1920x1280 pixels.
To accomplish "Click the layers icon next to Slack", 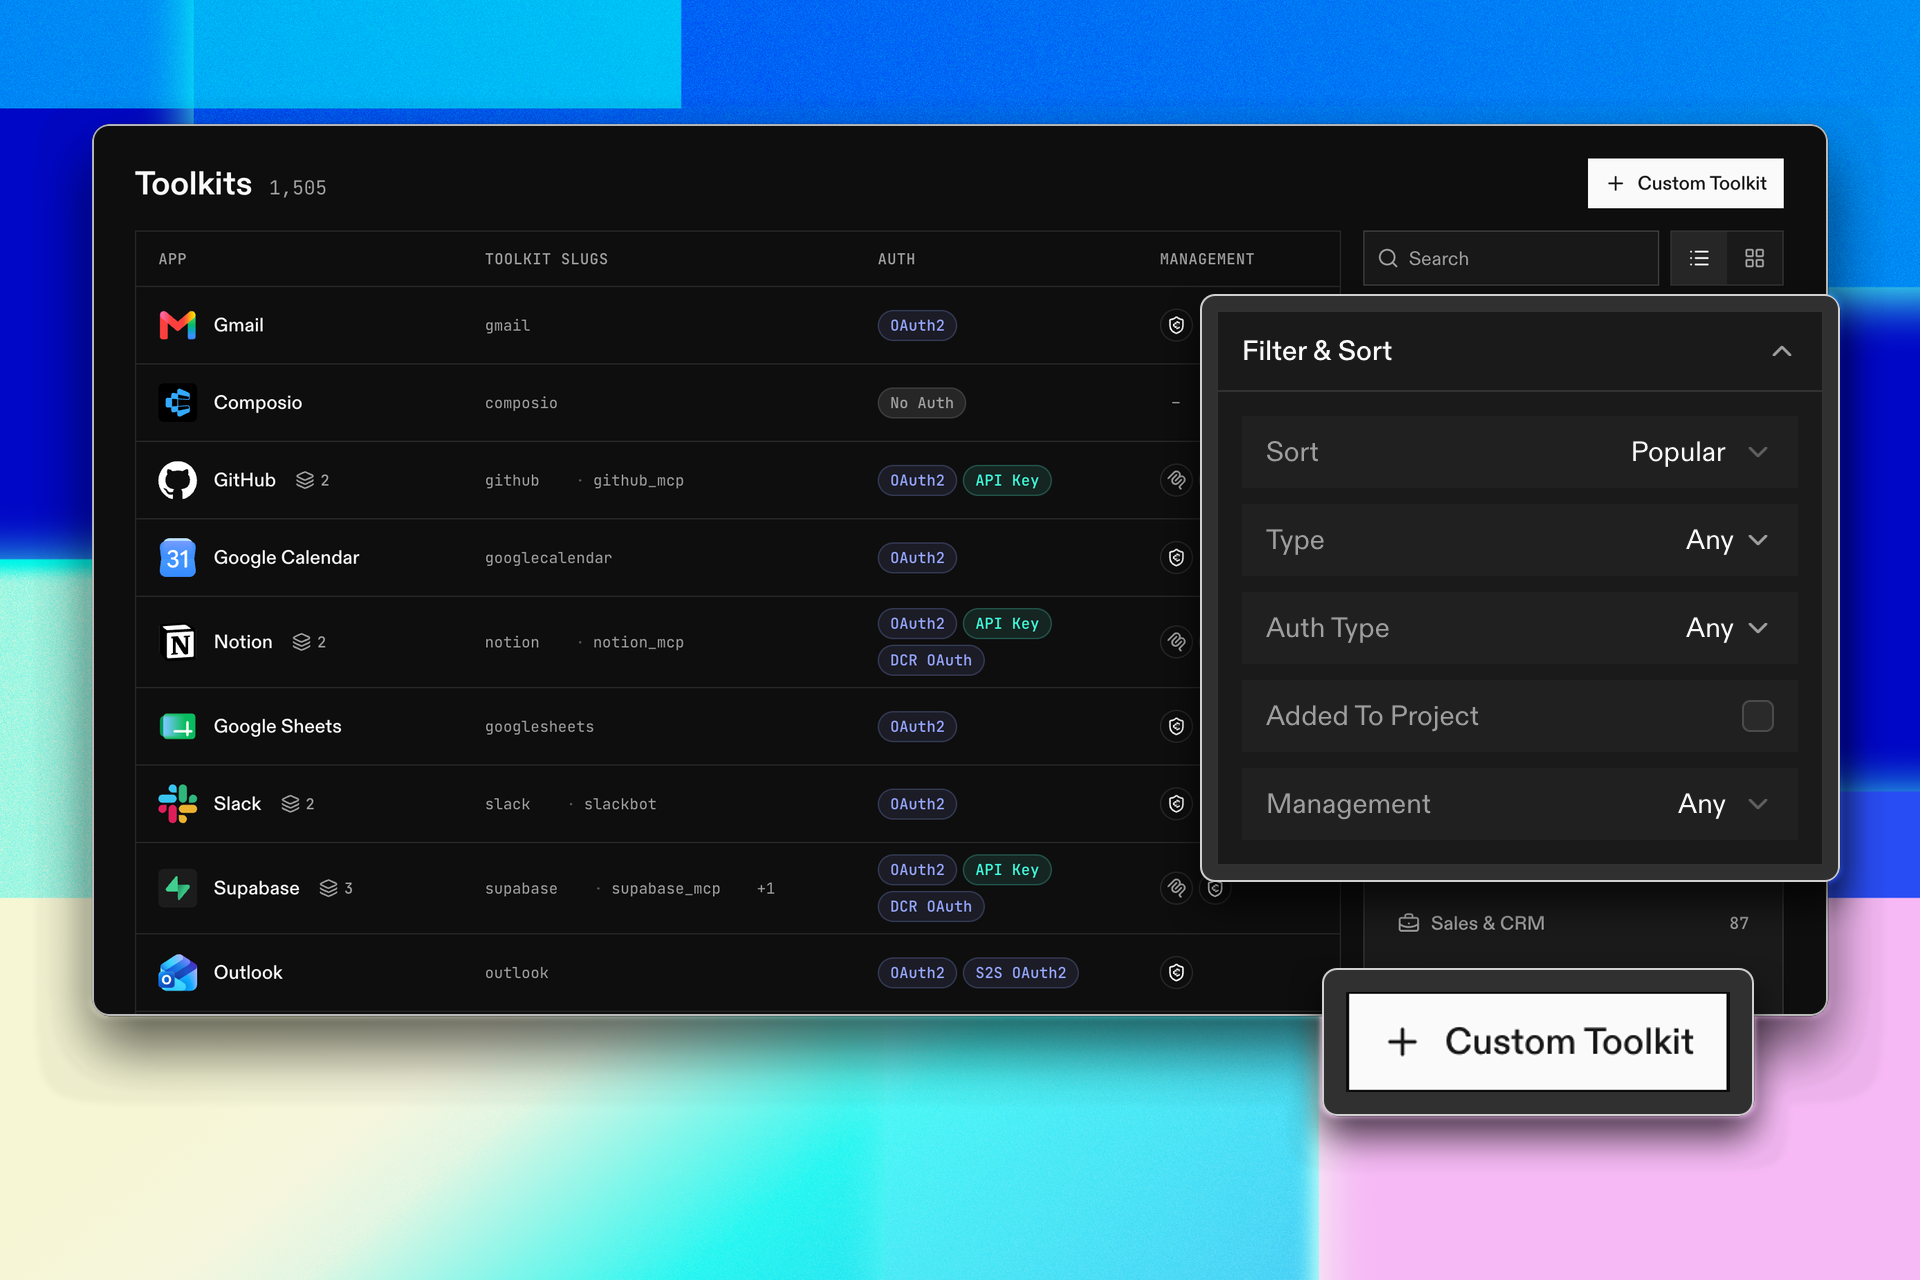I will [290, 804].
